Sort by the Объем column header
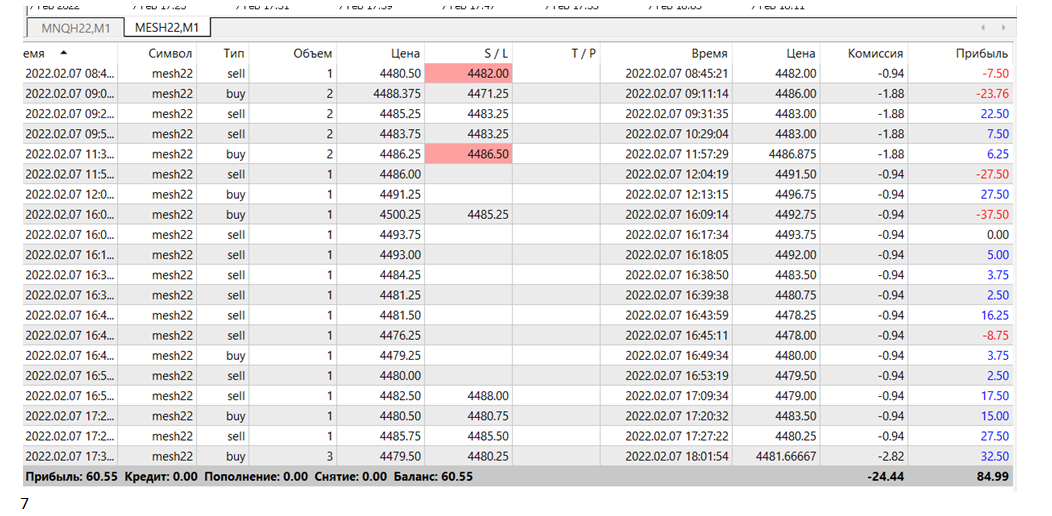The height and width of the screenshot is (516, 1052). coord(313,53)
